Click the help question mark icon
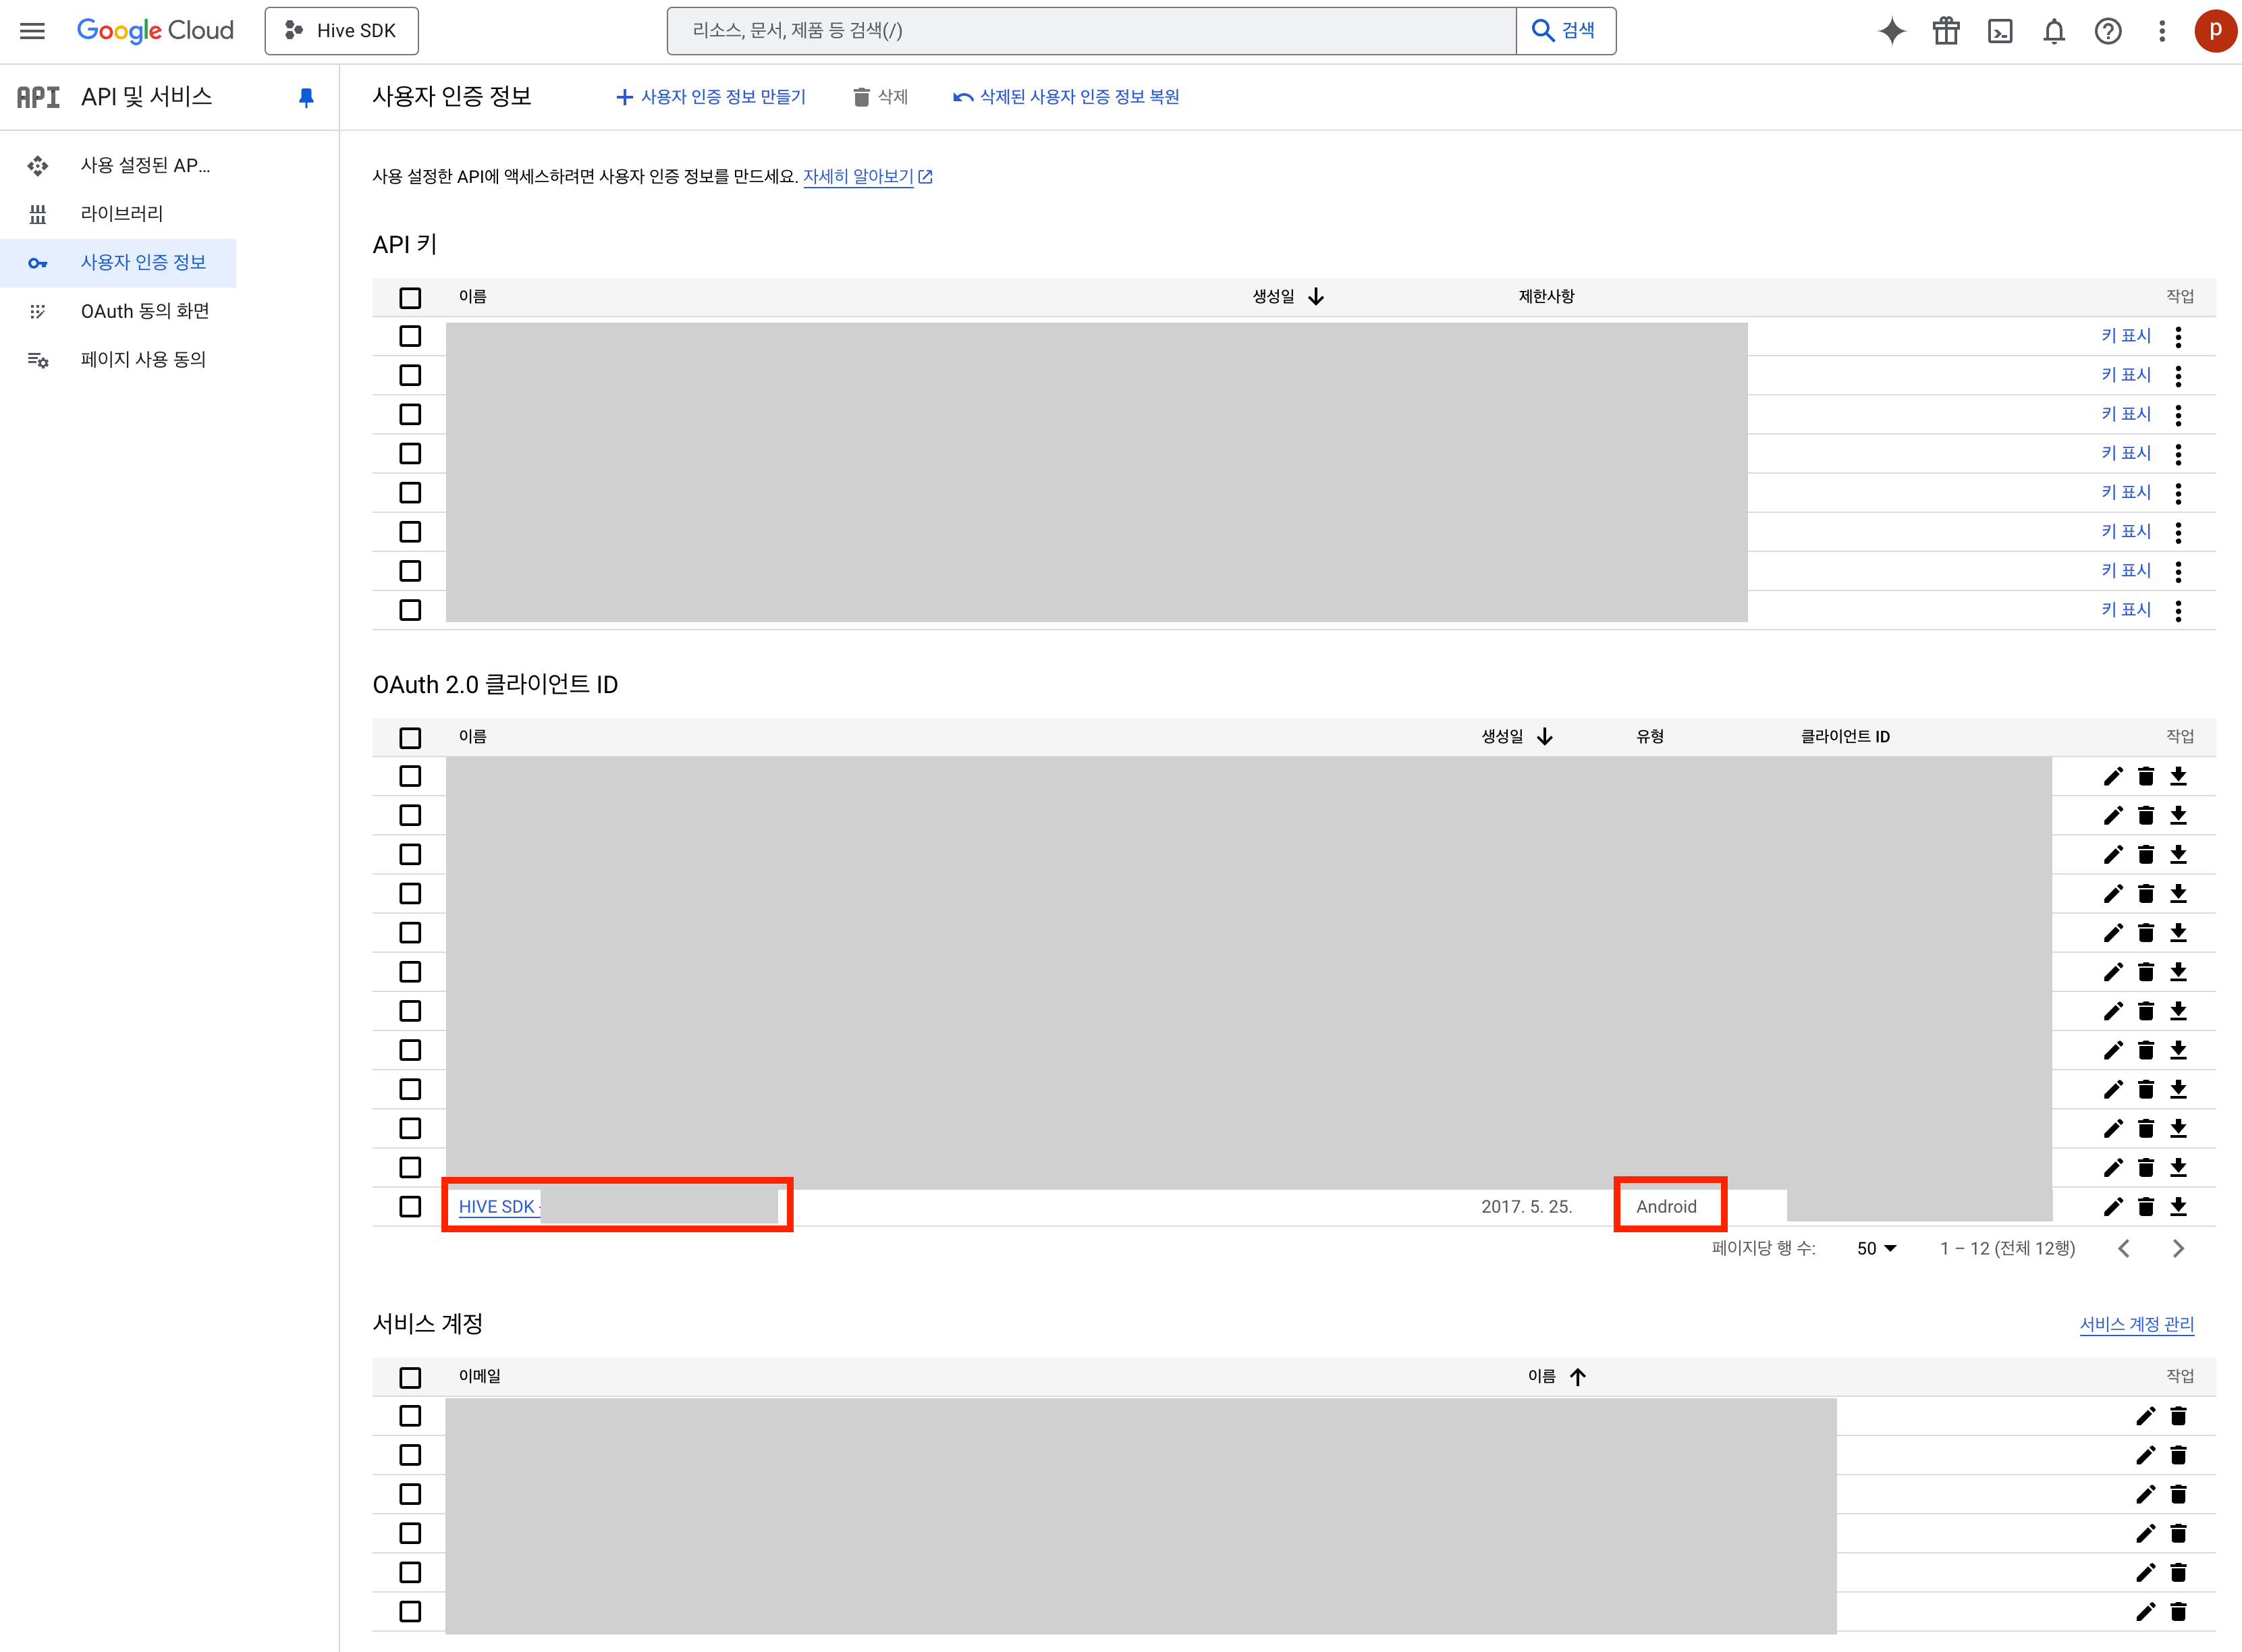2242x1652 pixels. click(x=2107, y=31)
